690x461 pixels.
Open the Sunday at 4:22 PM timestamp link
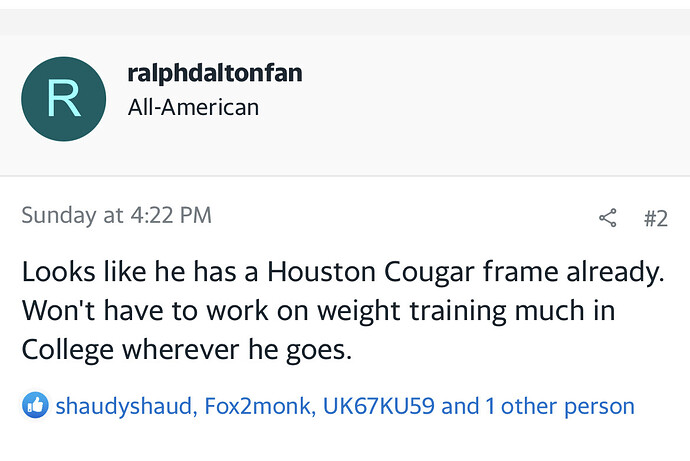pyautogui.click(x=117, y=216)
